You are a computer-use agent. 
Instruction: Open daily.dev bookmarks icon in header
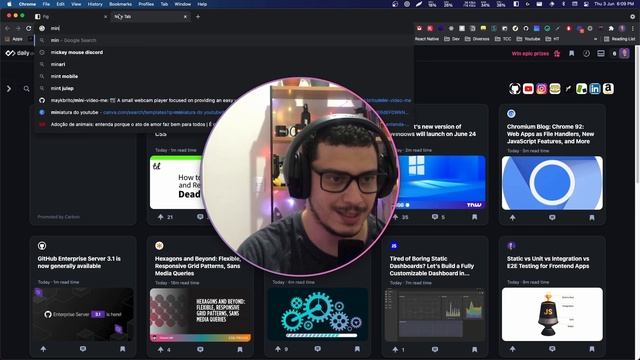571,53
